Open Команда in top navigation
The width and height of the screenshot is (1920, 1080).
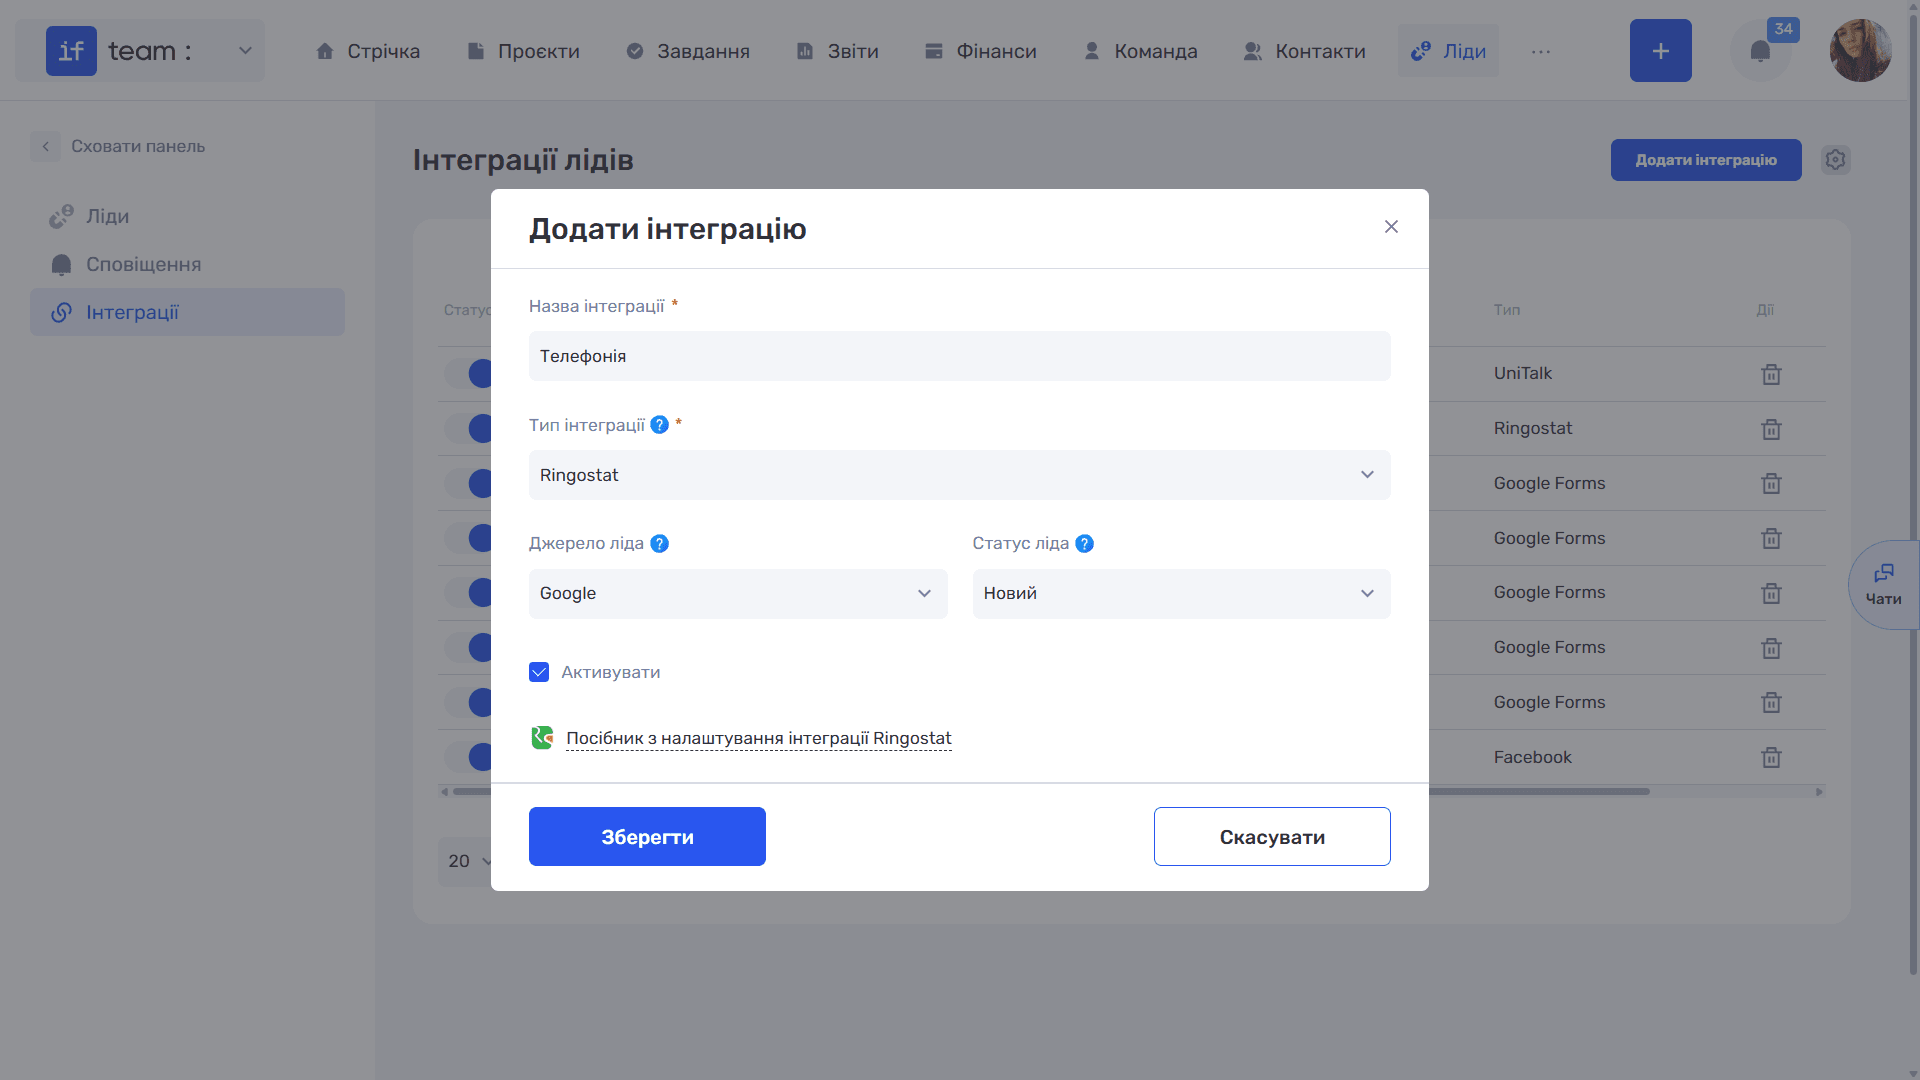point(1141,51)
